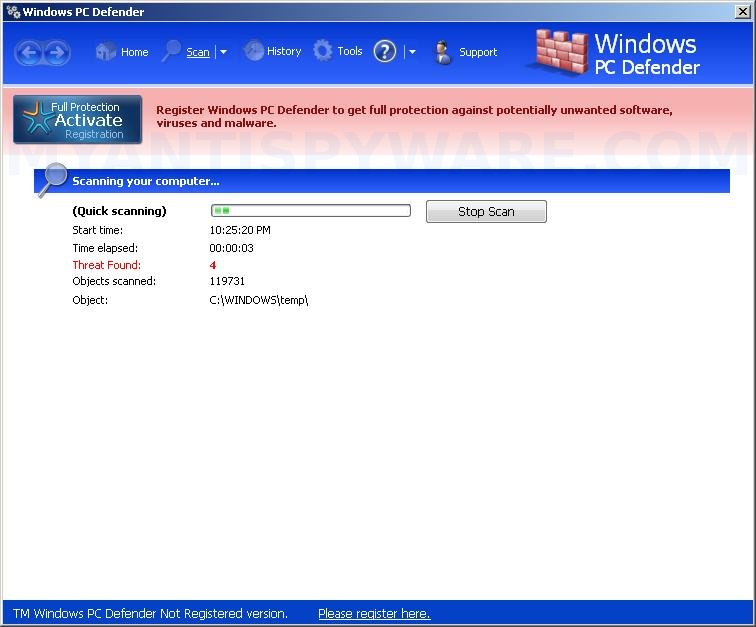
Task: Click the 'Object:' label
Action: pos(90,300)
